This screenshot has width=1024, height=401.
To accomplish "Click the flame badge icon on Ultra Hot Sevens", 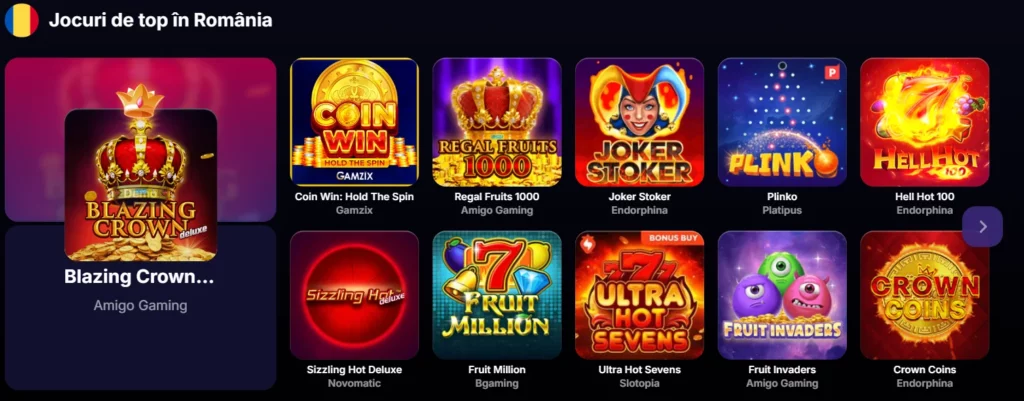I will 586,244.
